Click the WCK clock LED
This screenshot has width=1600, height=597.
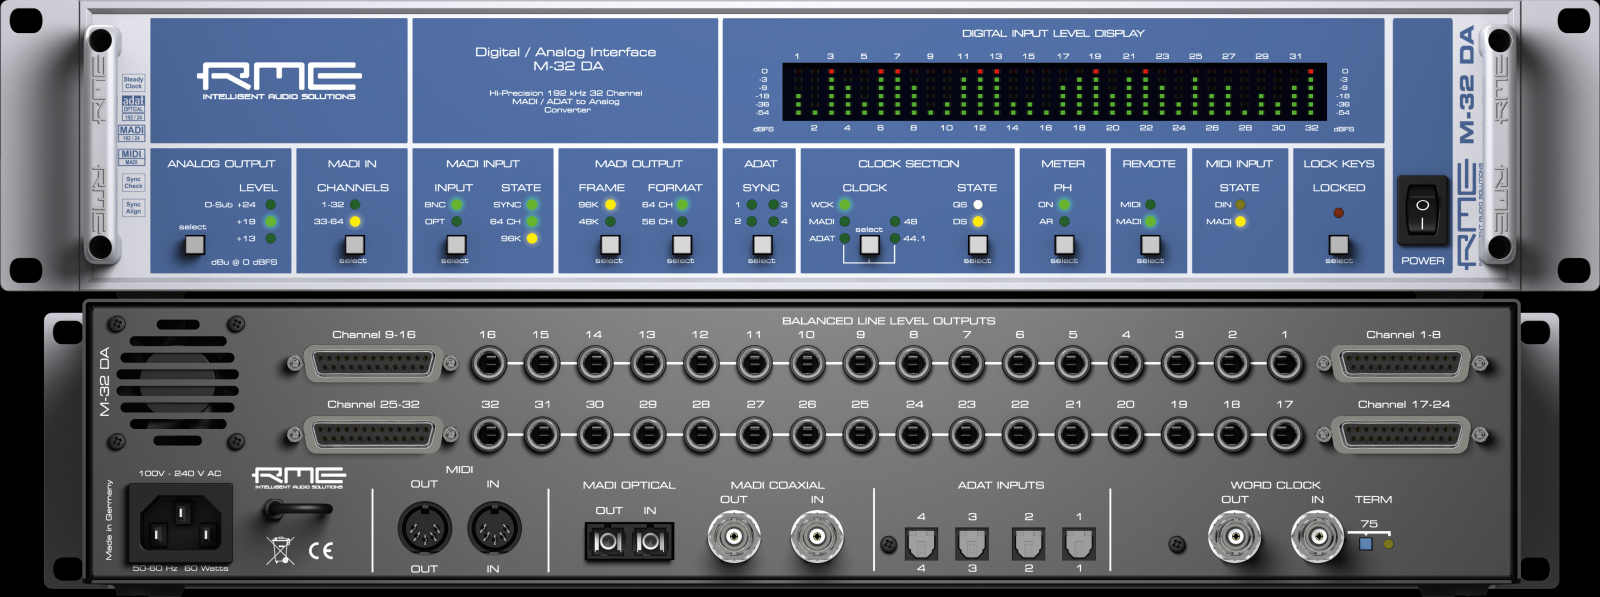pyautogui.click(x=845, y=204)
